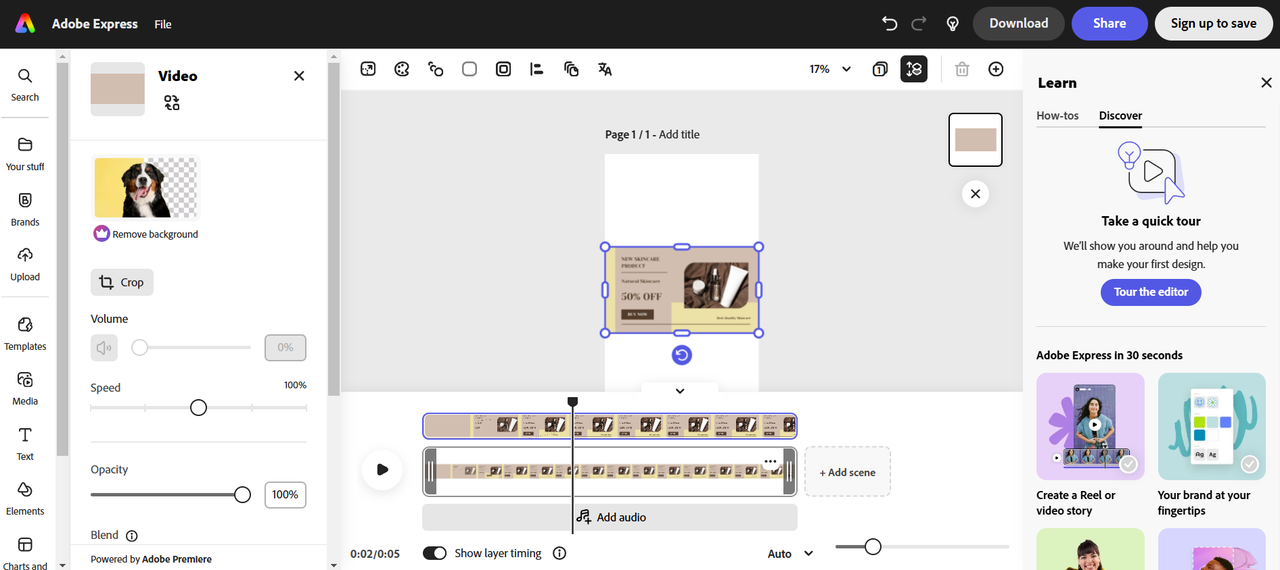
Task: Click the Show layer timing info icon
Action: coord(560,553)
